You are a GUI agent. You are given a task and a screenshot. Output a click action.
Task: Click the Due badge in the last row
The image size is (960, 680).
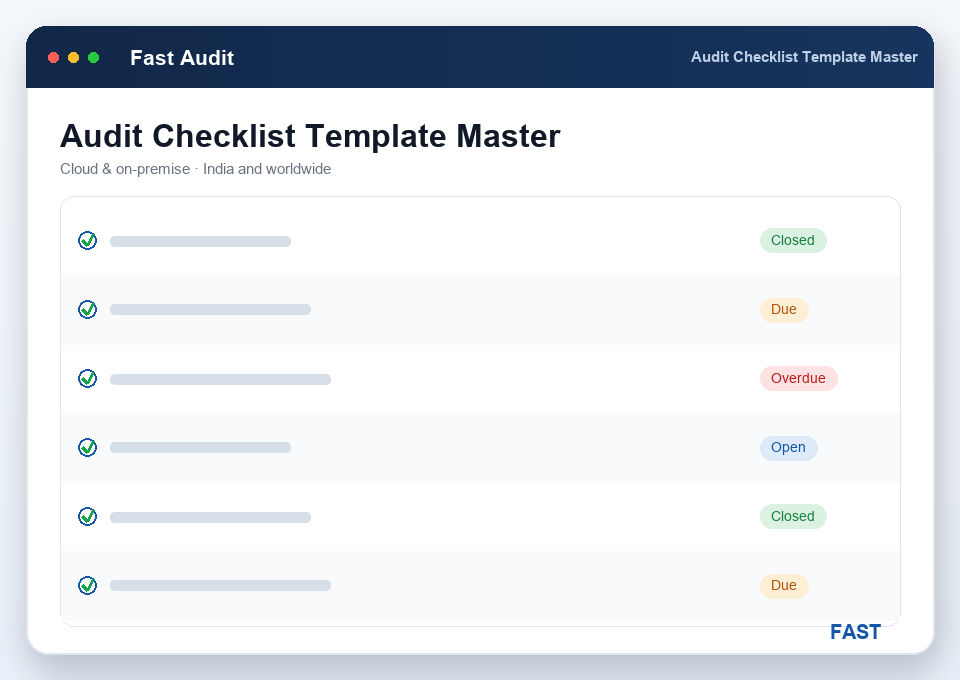coord(784,586)
